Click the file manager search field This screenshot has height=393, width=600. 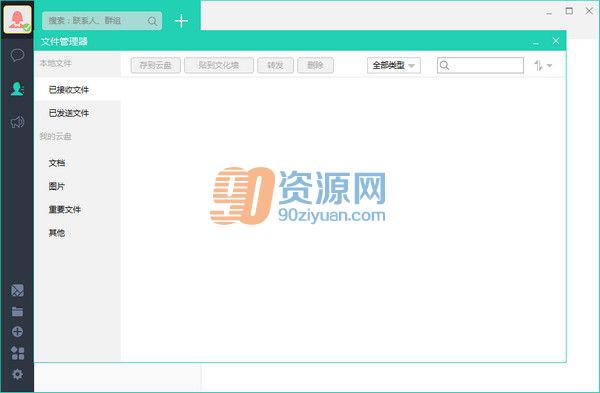[x=480, y=65]
